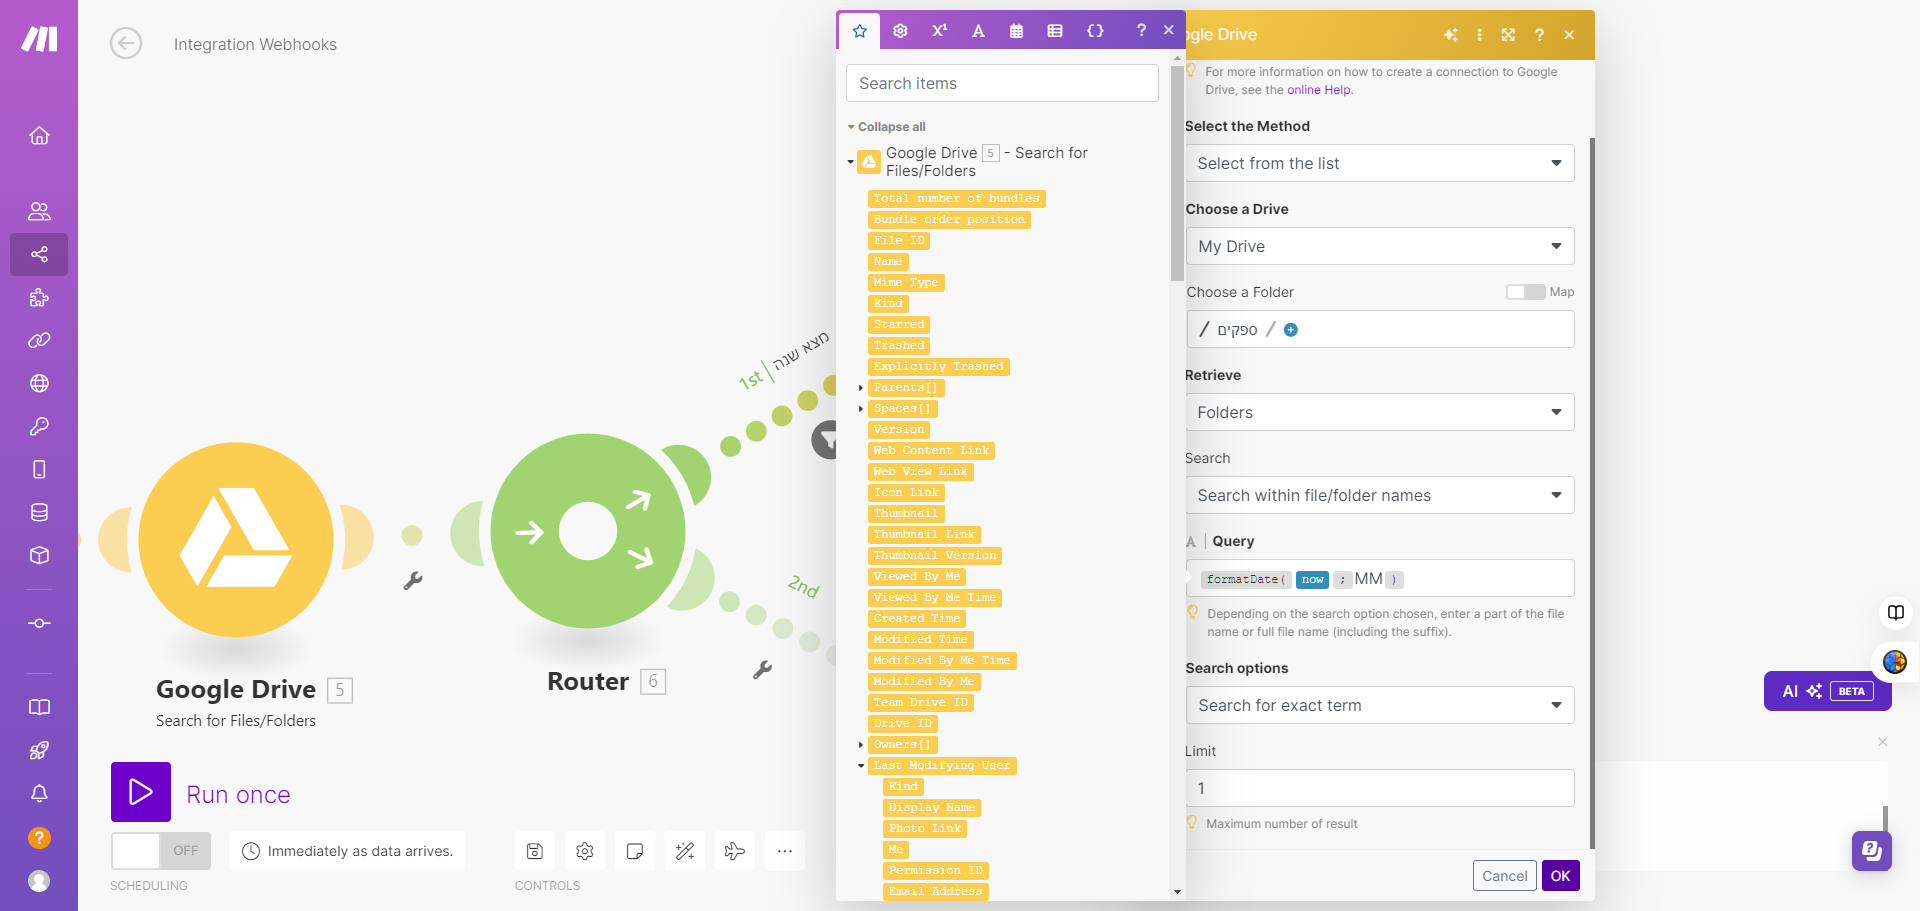The height and width of the screenshot is (911, 1920).
Task: Open the Select the Method dropdown
Action: click(x=1380, y=163)
